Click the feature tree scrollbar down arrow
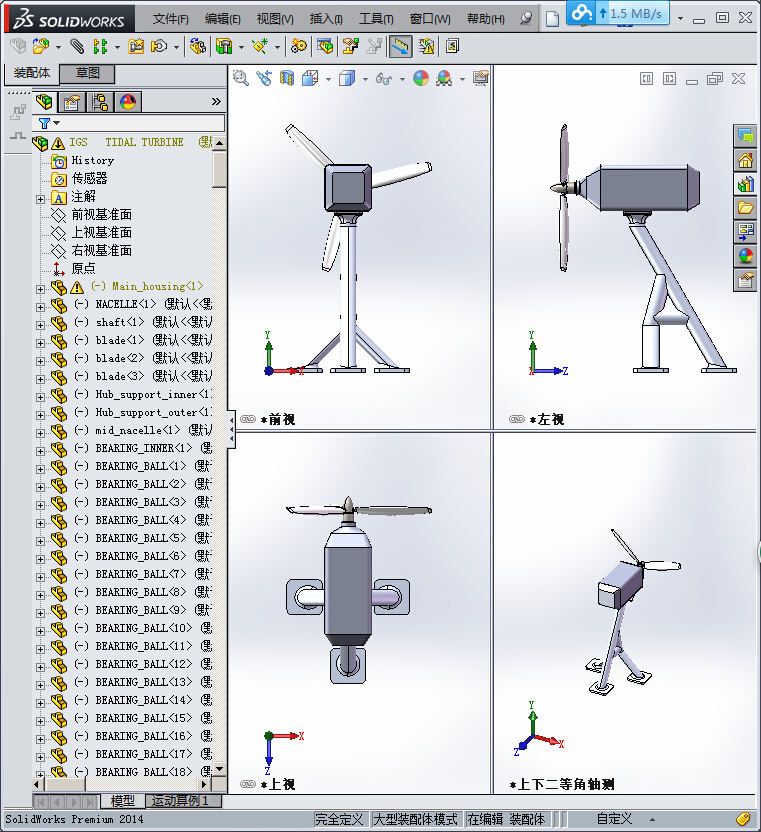The width and height of the screenshot is (761, 832). point(220,769)
